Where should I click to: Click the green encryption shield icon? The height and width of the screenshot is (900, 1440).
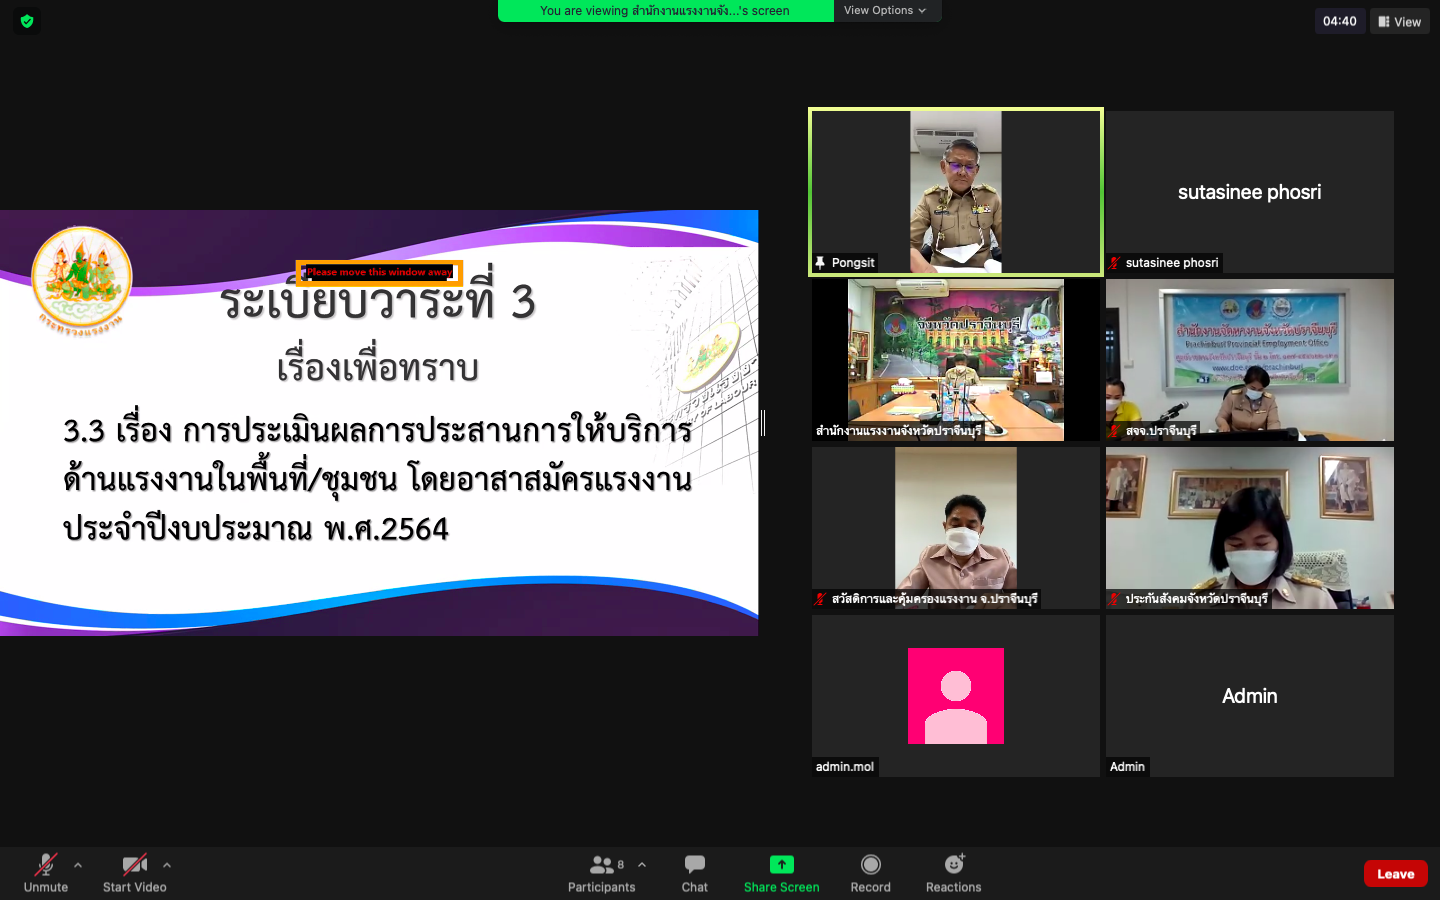pyautogui.click(x=27, y=21)
